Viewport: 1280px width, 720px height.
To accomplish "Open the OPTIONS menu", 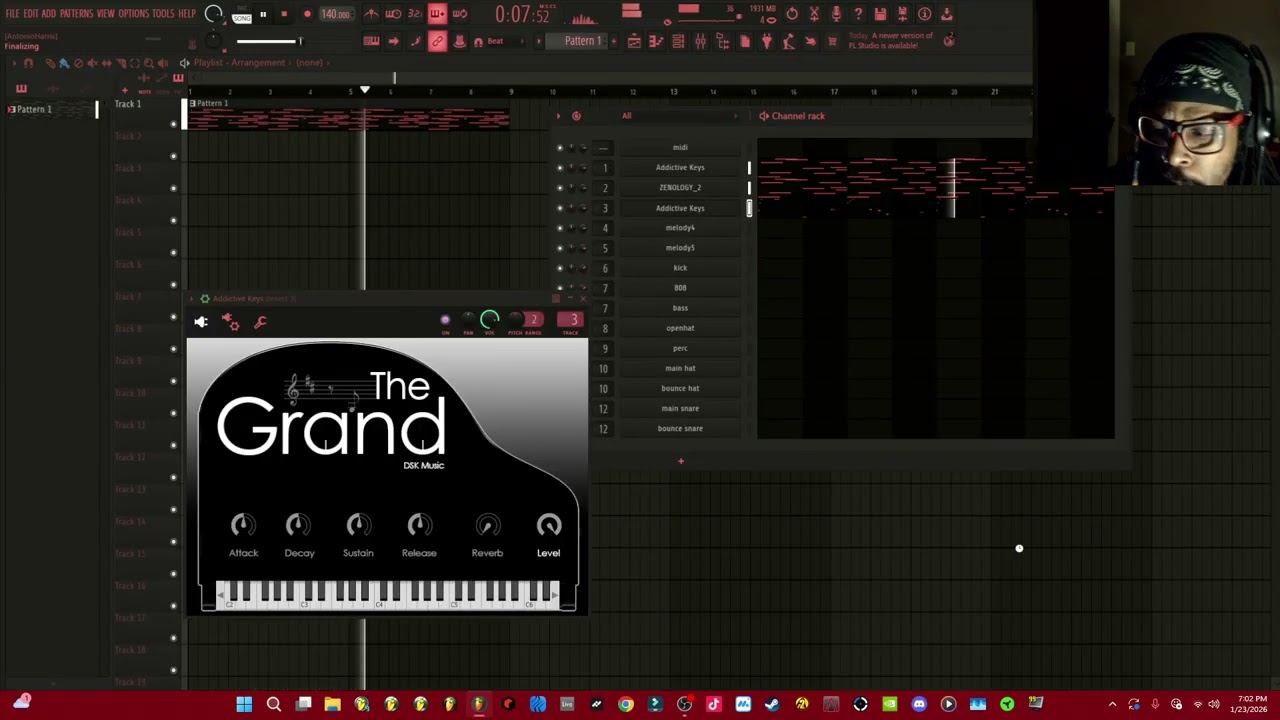I will [133, 14].
